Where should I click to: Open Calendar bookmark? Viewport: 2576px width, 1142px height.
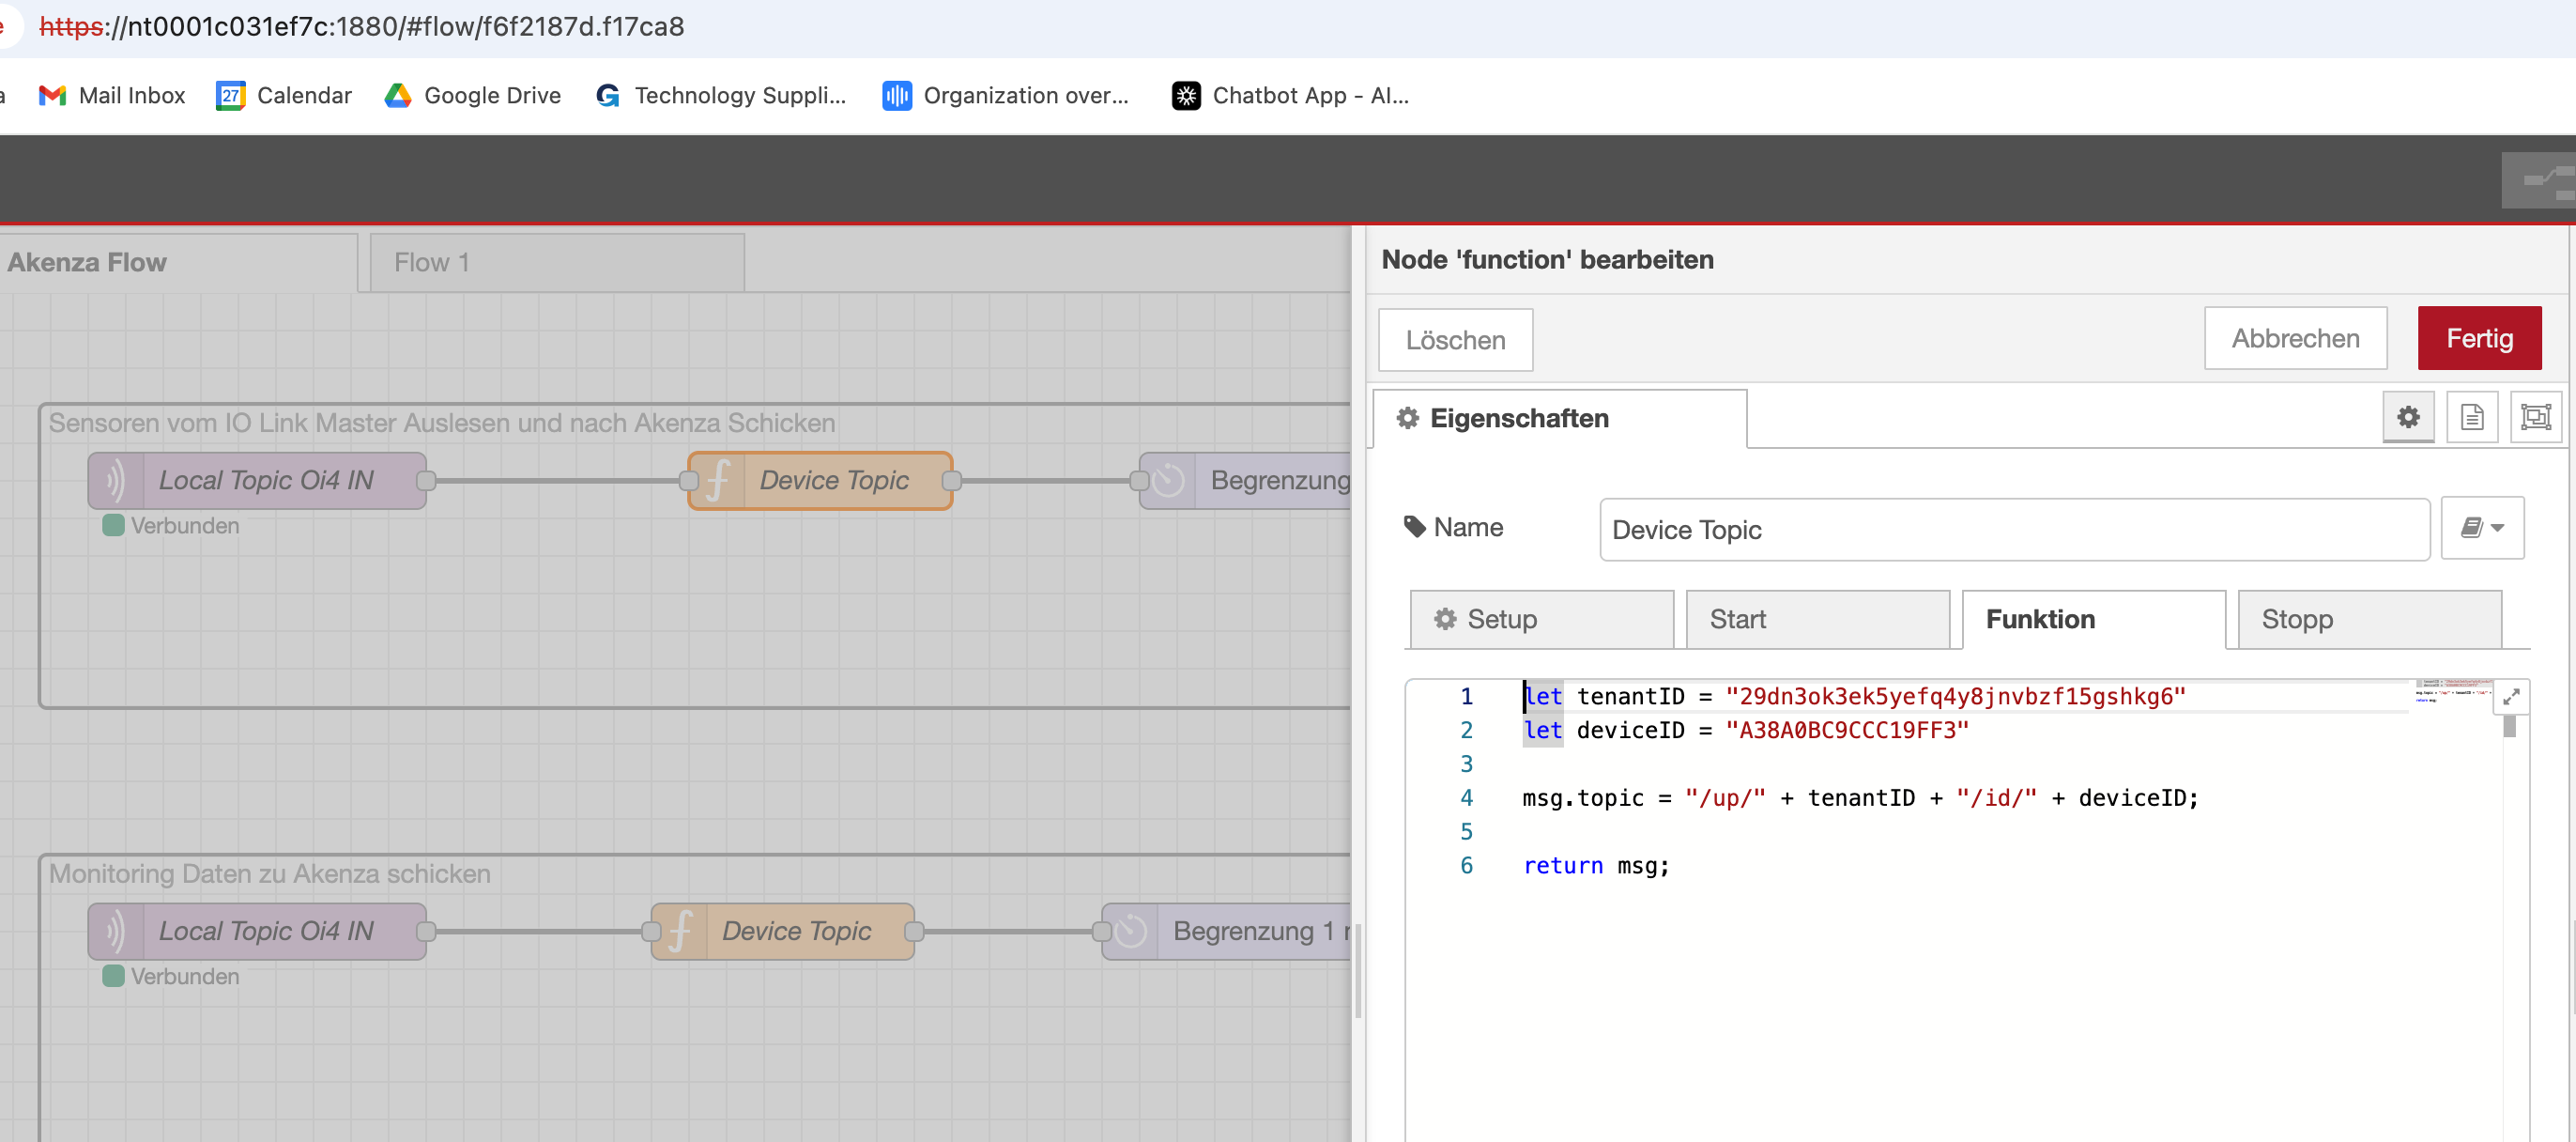pos(284,96)
